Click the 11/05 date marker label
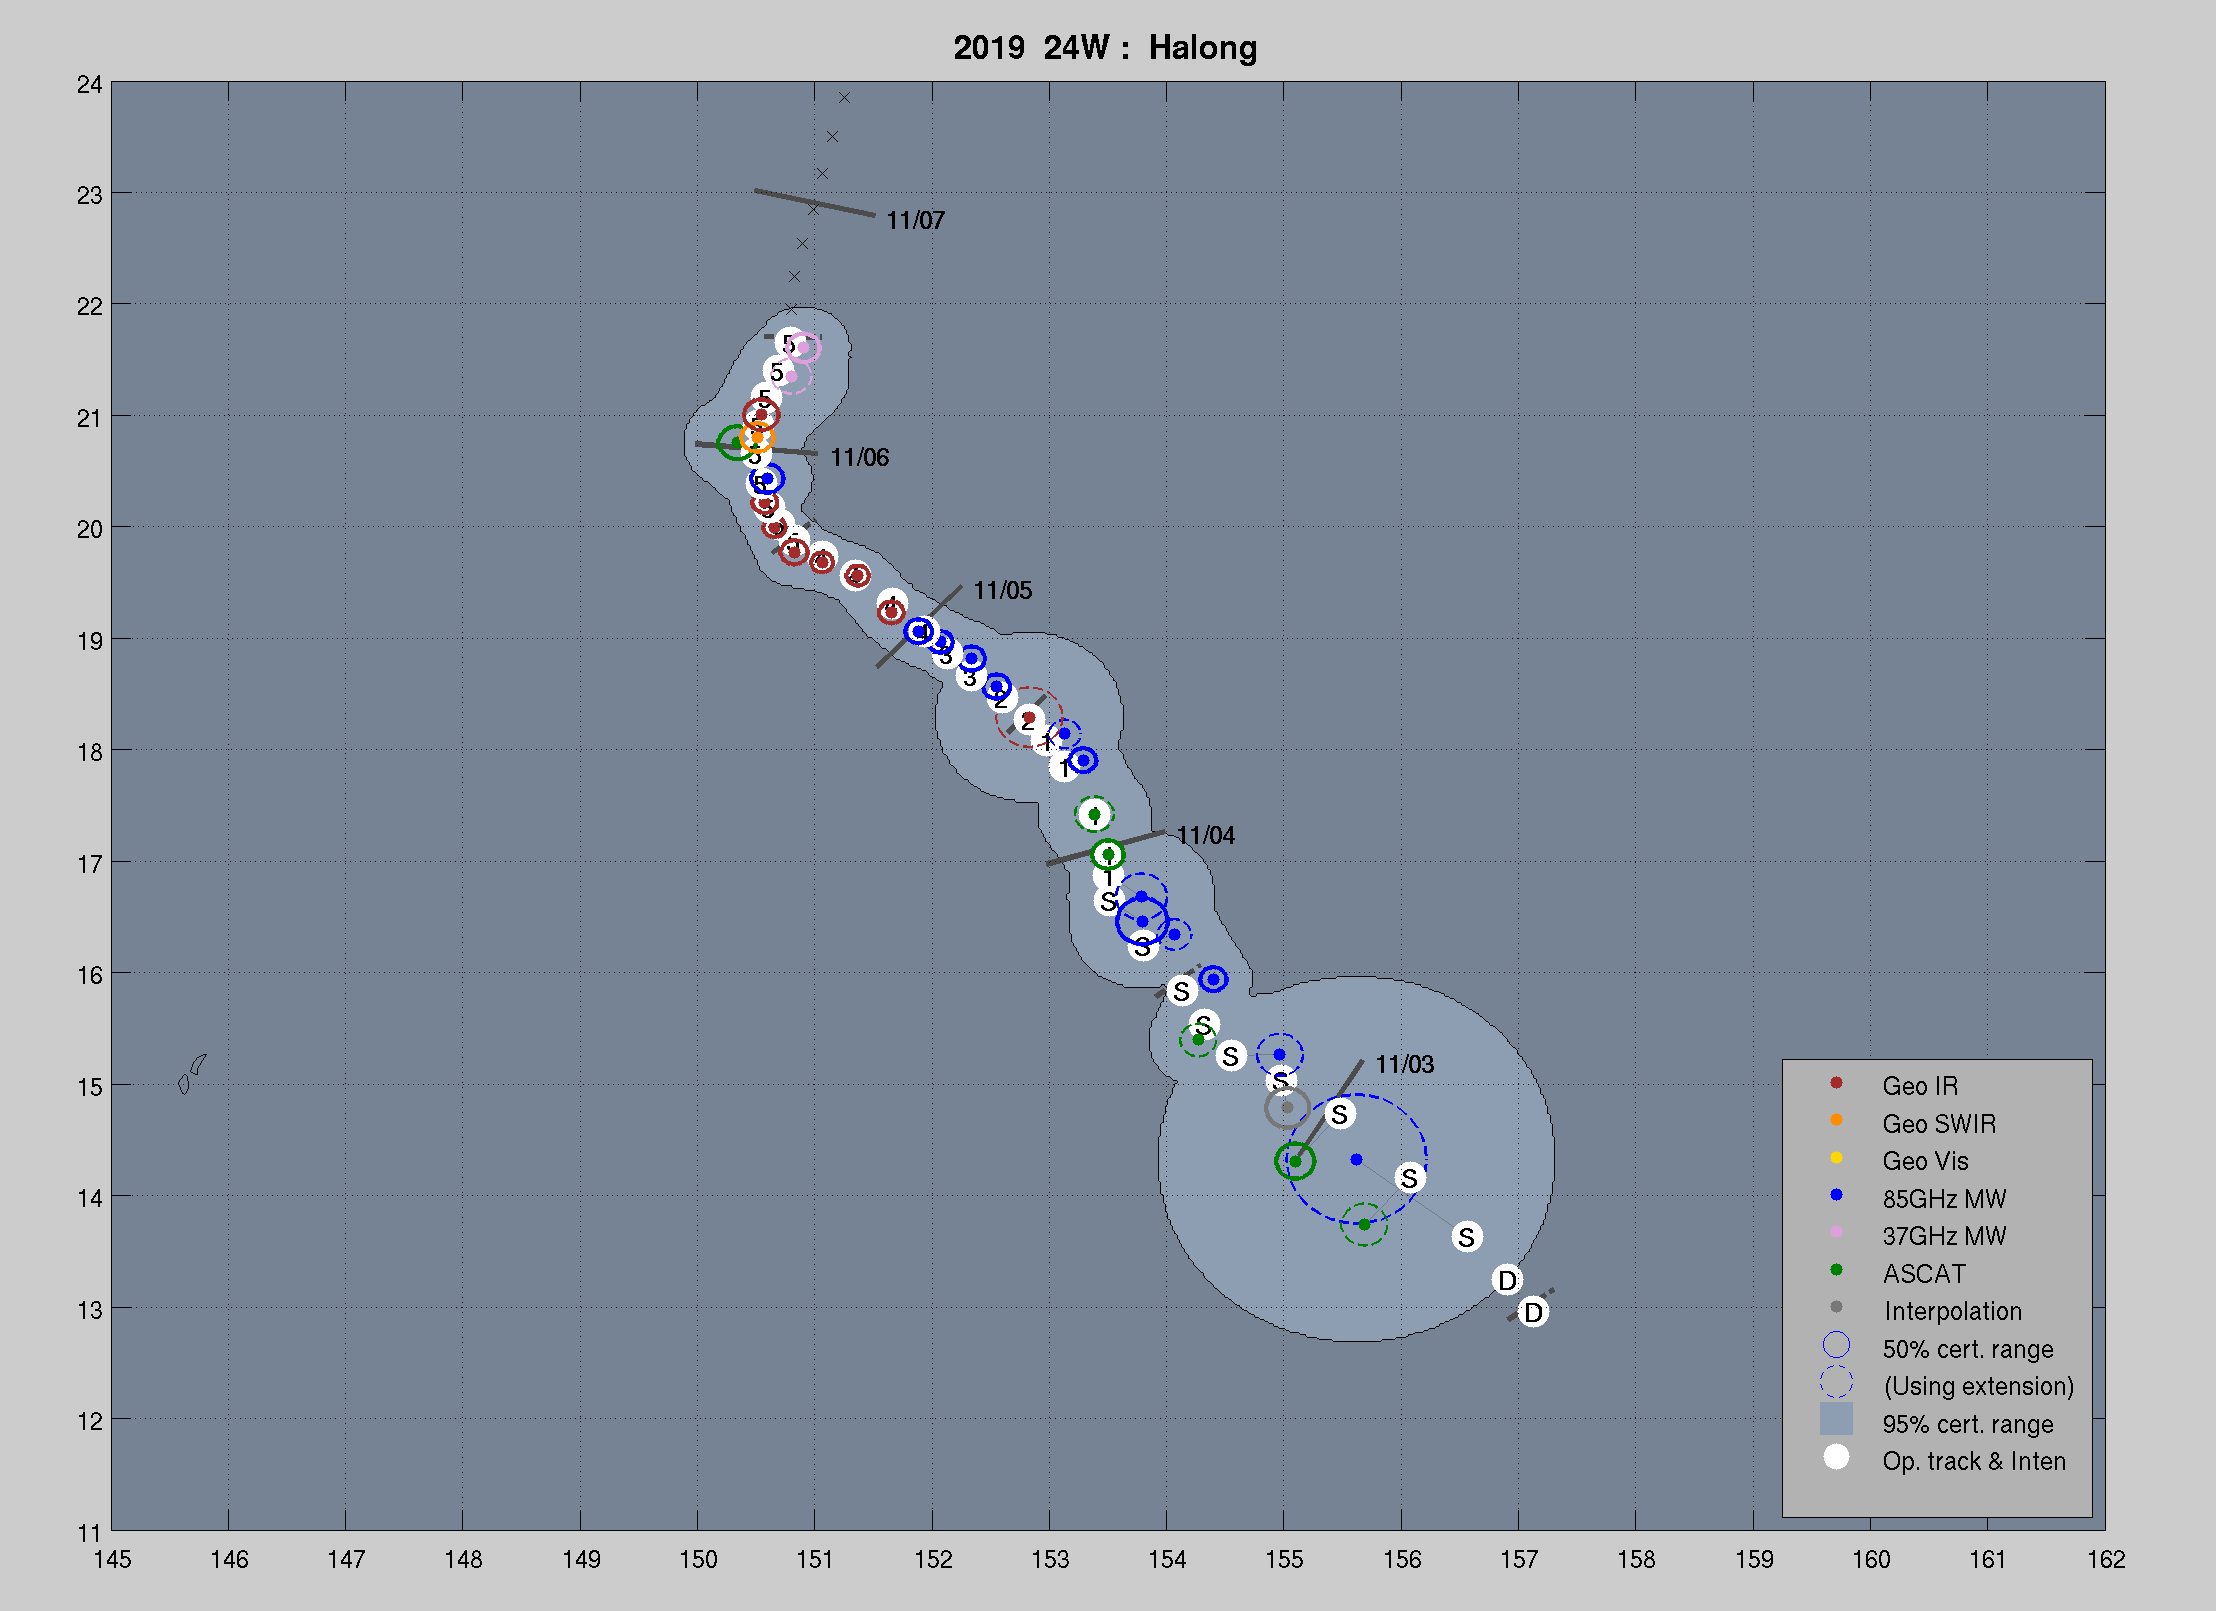 pos(1002,590)
